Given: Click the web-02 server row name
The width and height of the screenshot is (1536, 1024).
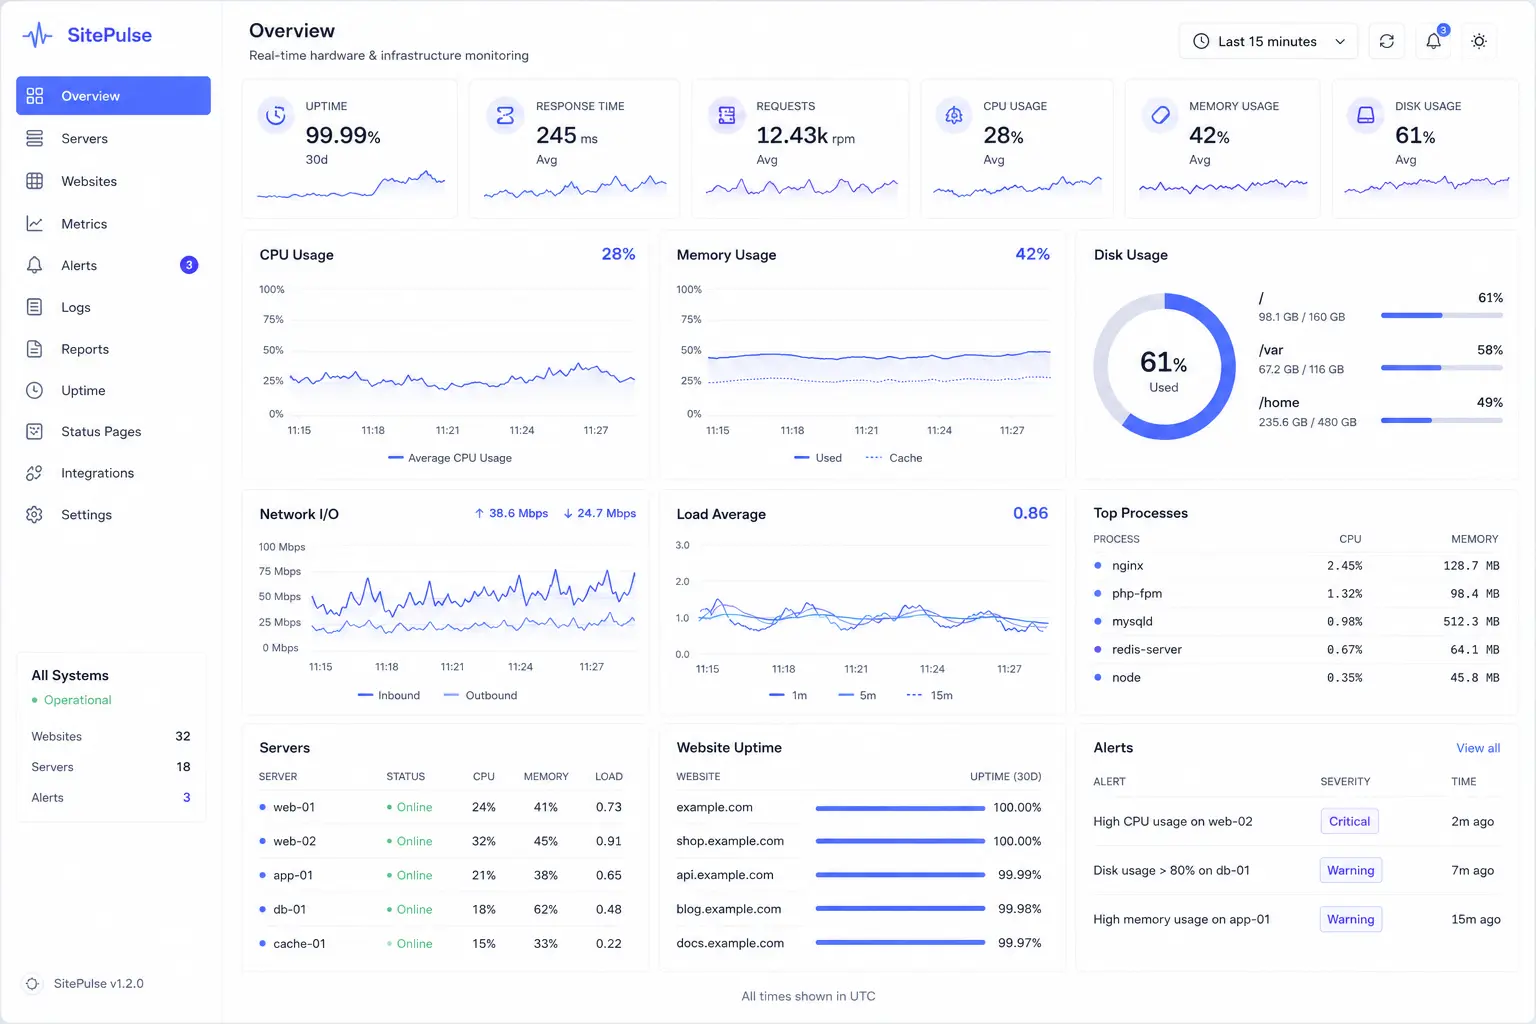Looking at the screenshot, I should pos(294,841).
